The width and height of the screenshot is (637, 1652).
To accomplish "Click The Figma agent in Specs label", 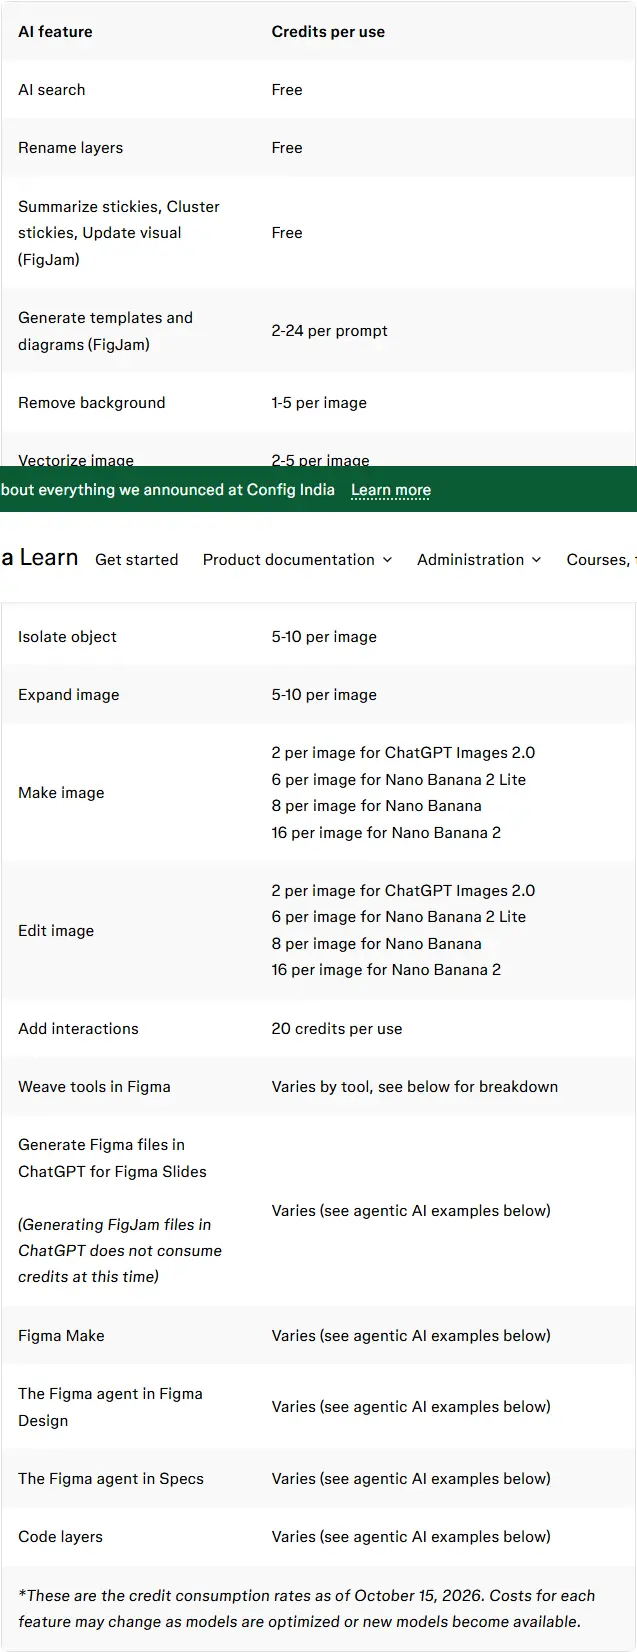I will (111, 1479).
